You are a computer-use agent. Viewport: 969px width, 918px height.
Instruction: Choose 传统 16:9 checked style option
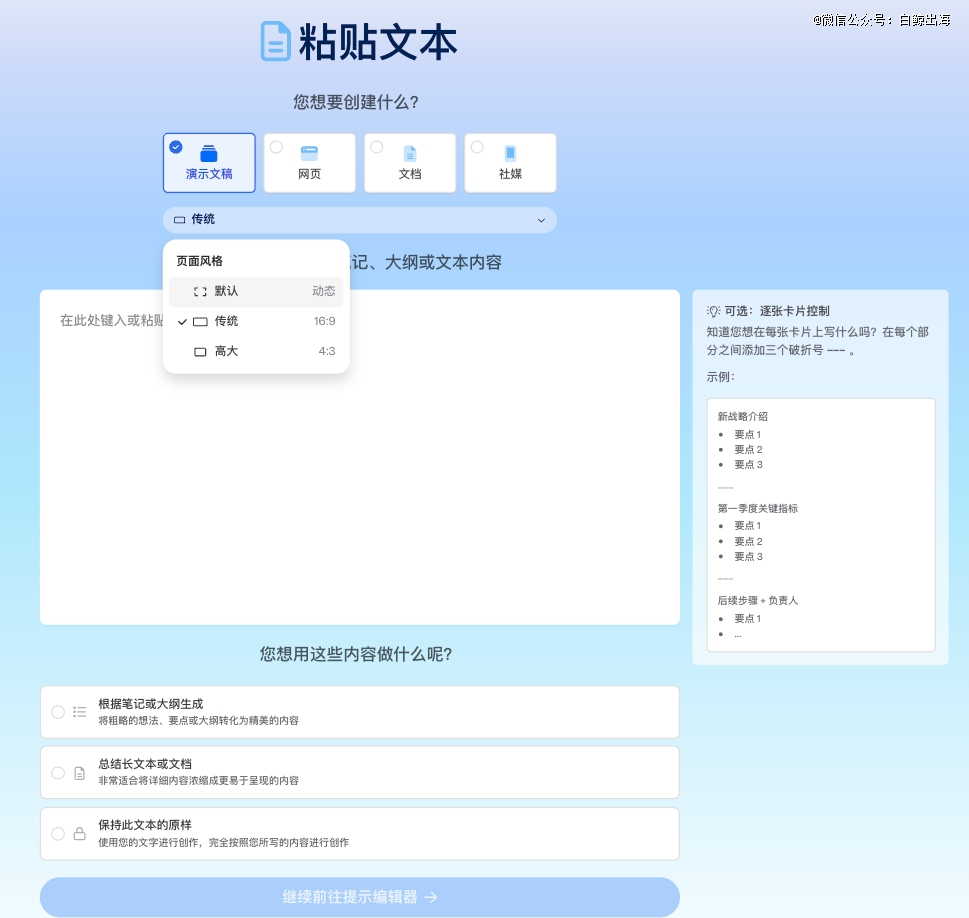coord(256,321)
